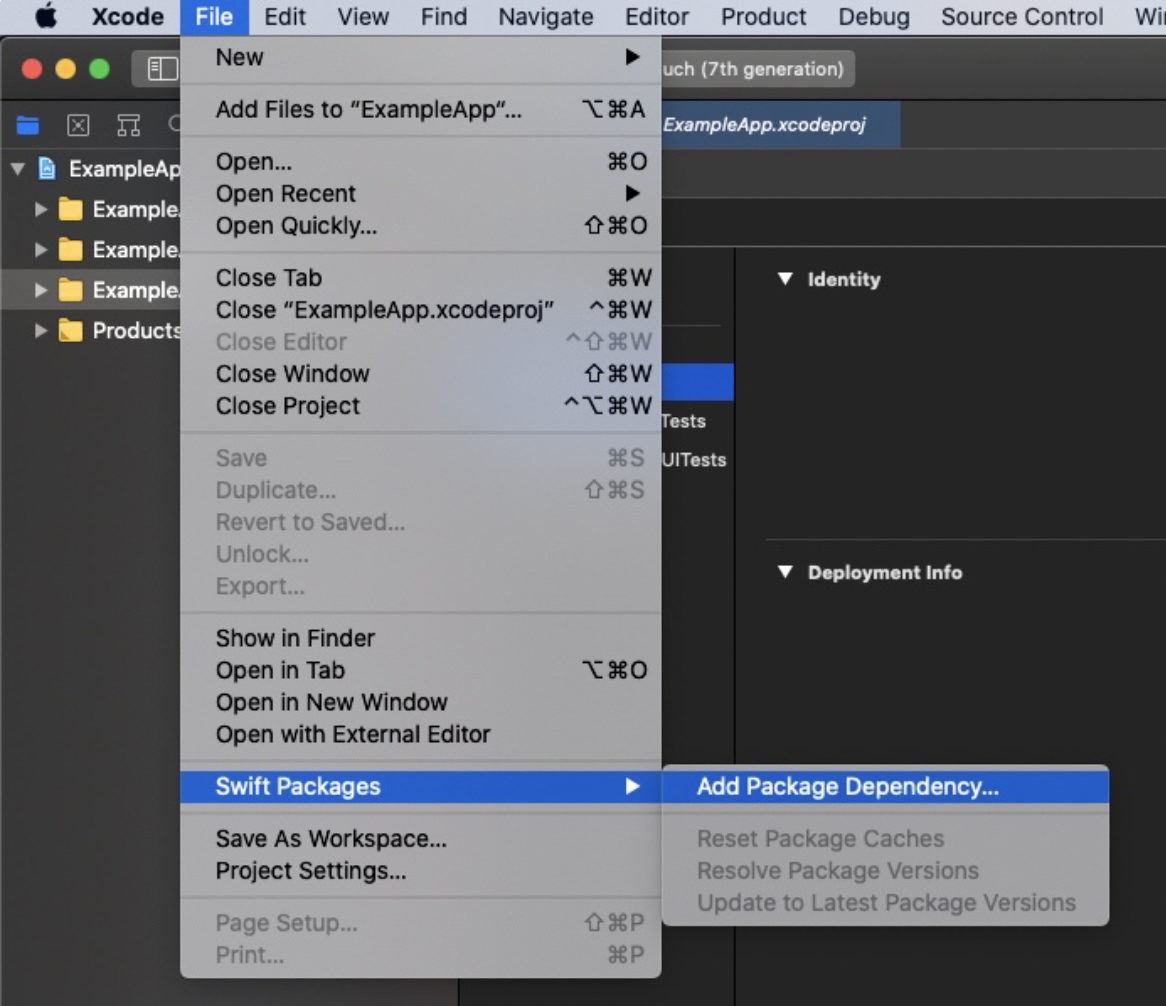Choose Show in Finder
The height and width of the screenshot is (1006, 1166).
pos(420,638)
